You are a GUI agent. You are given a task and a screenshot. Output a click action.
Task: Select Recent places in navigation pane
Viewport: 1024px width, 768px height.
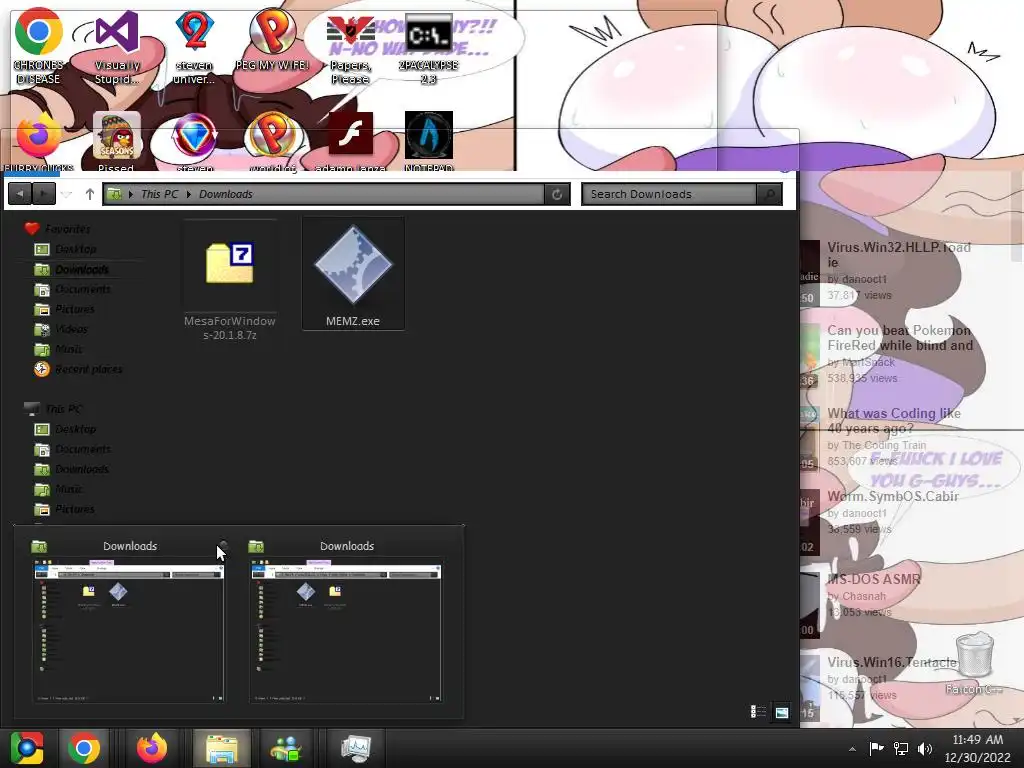tap(78, 369)
